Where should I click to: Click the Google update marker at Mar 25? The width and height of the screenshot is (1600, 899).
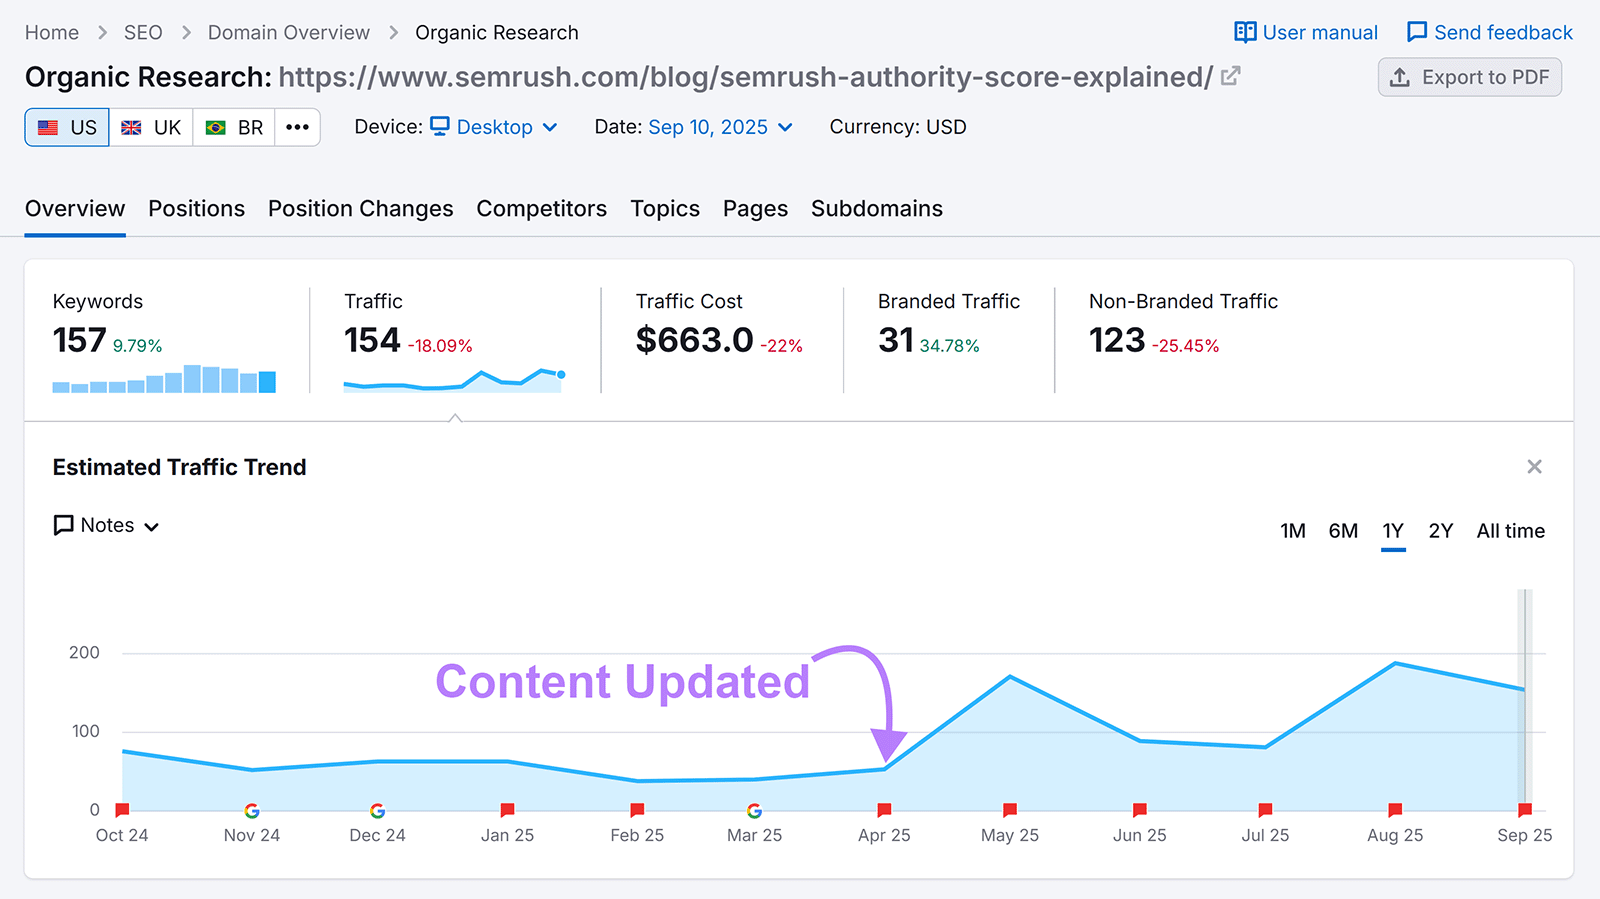click(x=755, y=810)
